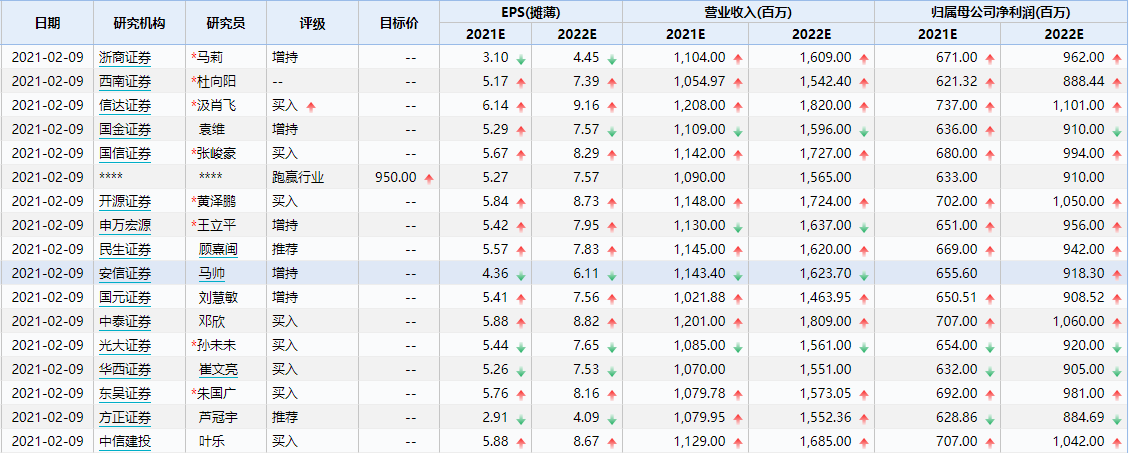Image resolution: width=1129 pixels, height=453 pixels.
Task: Open the 浙商证券 institution link
Action: pos(125,58)
